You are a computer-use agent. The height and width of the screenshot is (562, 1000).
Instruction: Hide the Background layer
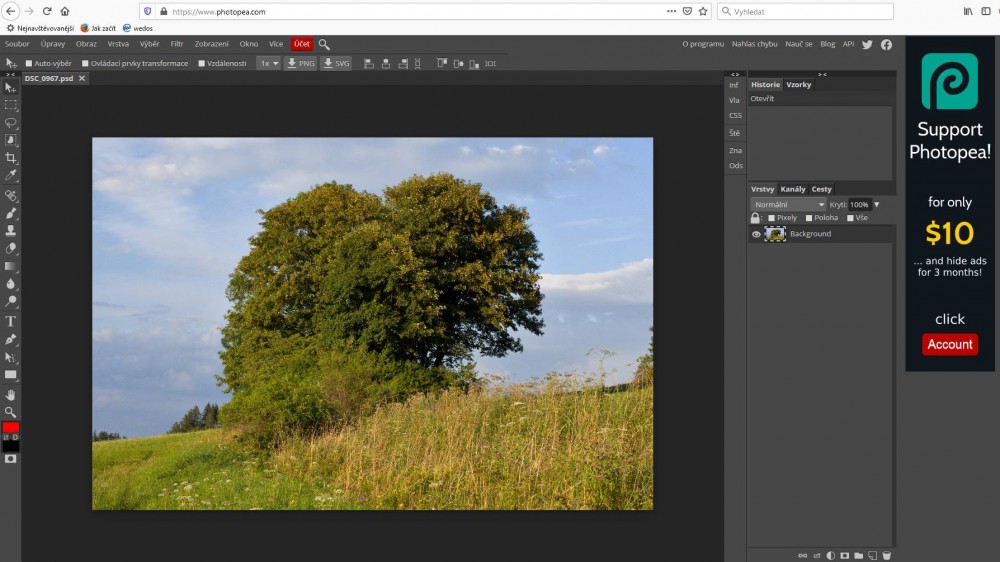(756, 234)
